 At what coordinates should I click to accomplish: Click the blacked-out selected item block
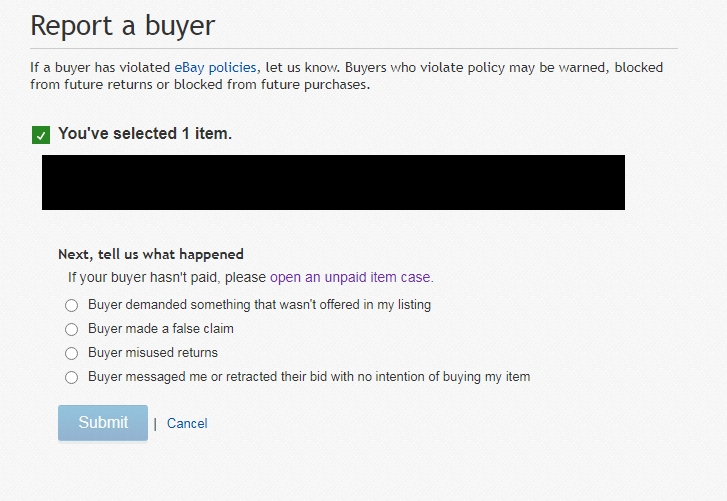(x=333, y=183)
